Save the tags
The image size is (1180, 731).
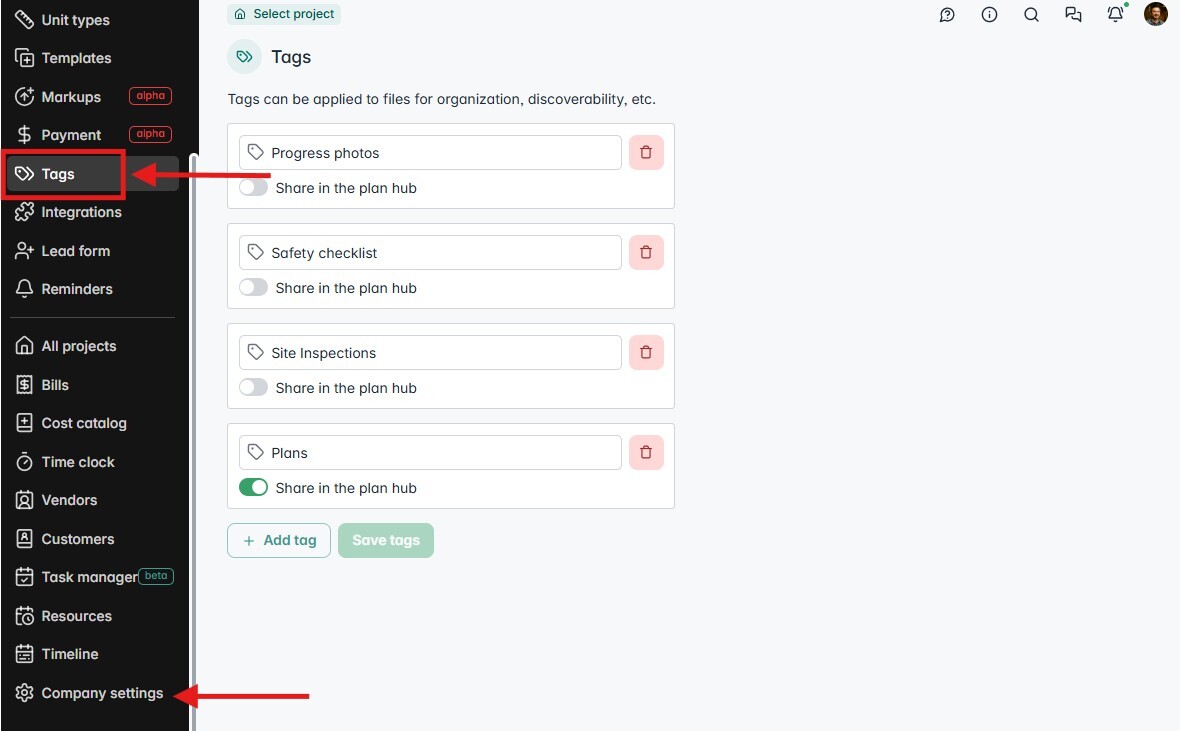(x=386, y=540)
